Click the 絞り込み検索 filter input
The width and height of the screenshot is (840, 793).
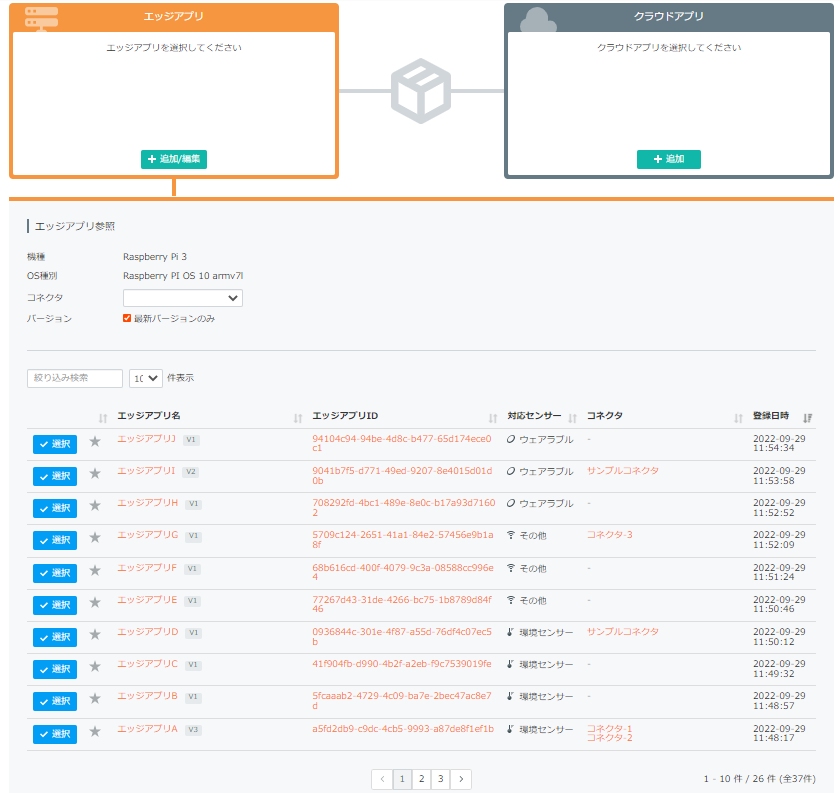(x=74, y=378)
